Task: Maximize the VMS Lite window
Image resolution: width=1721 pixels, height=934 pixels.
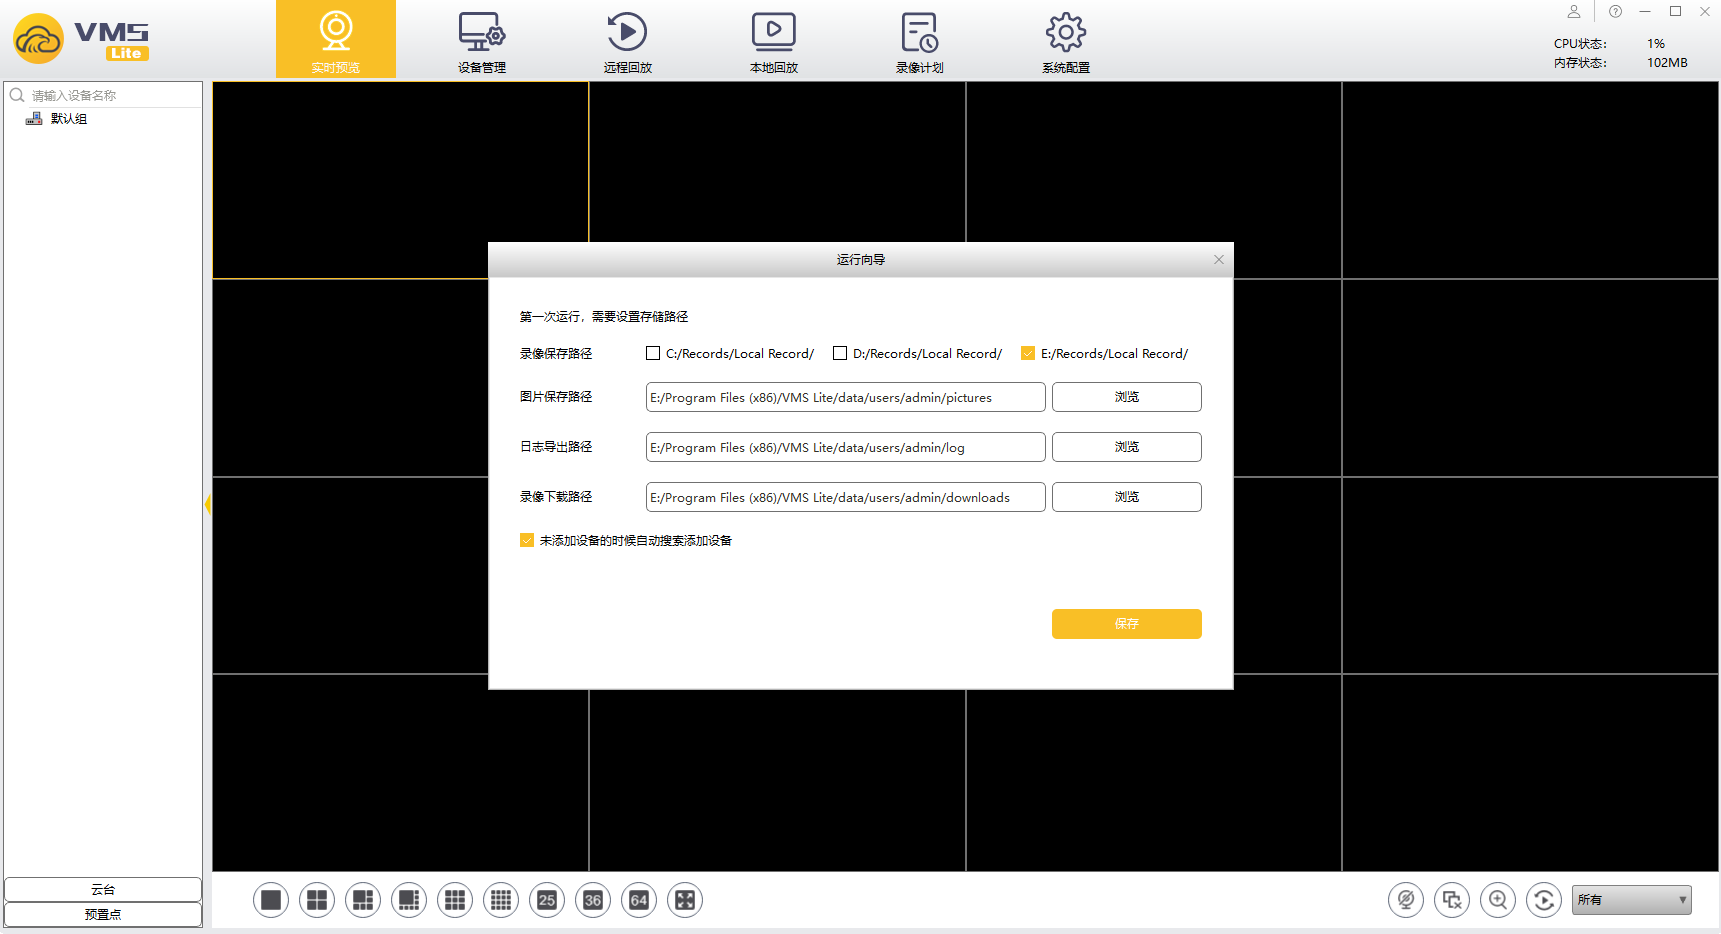Action: (x=1676, y=12)
